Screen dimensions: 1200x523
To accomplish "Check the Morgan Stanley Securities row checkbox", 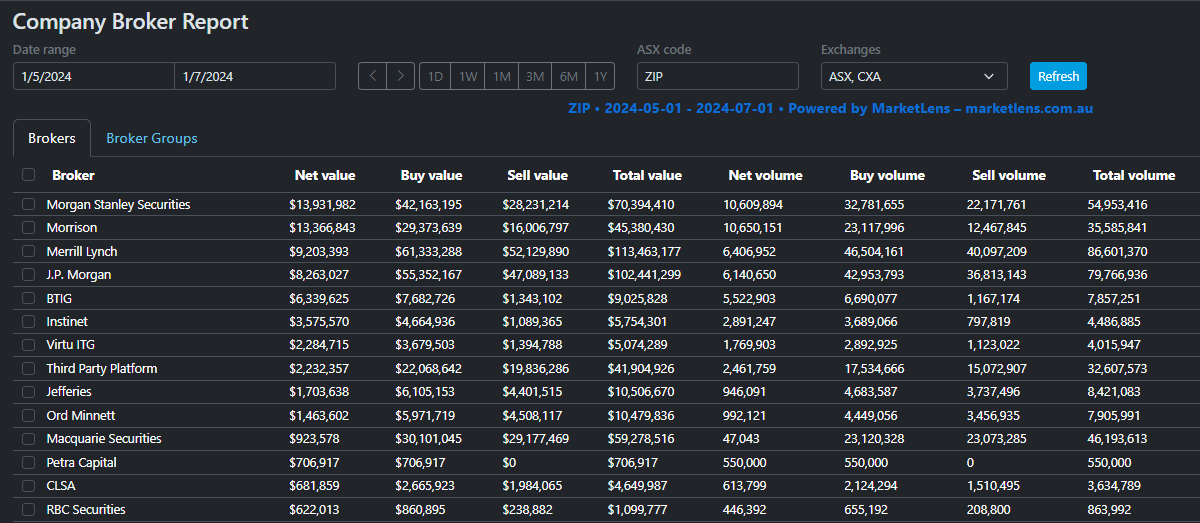I will tap(28, 204).
